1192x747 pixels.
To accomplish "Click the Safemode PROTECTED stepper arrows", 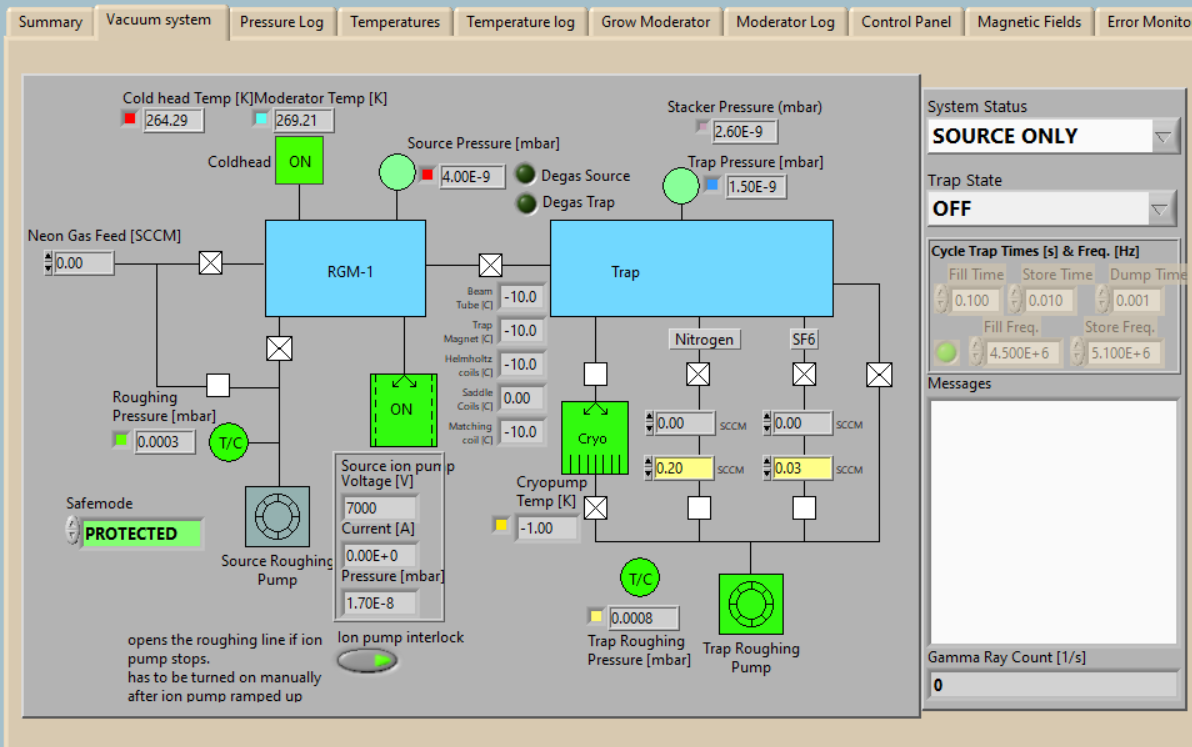I will pyautogui.click(x=73, y=530).
